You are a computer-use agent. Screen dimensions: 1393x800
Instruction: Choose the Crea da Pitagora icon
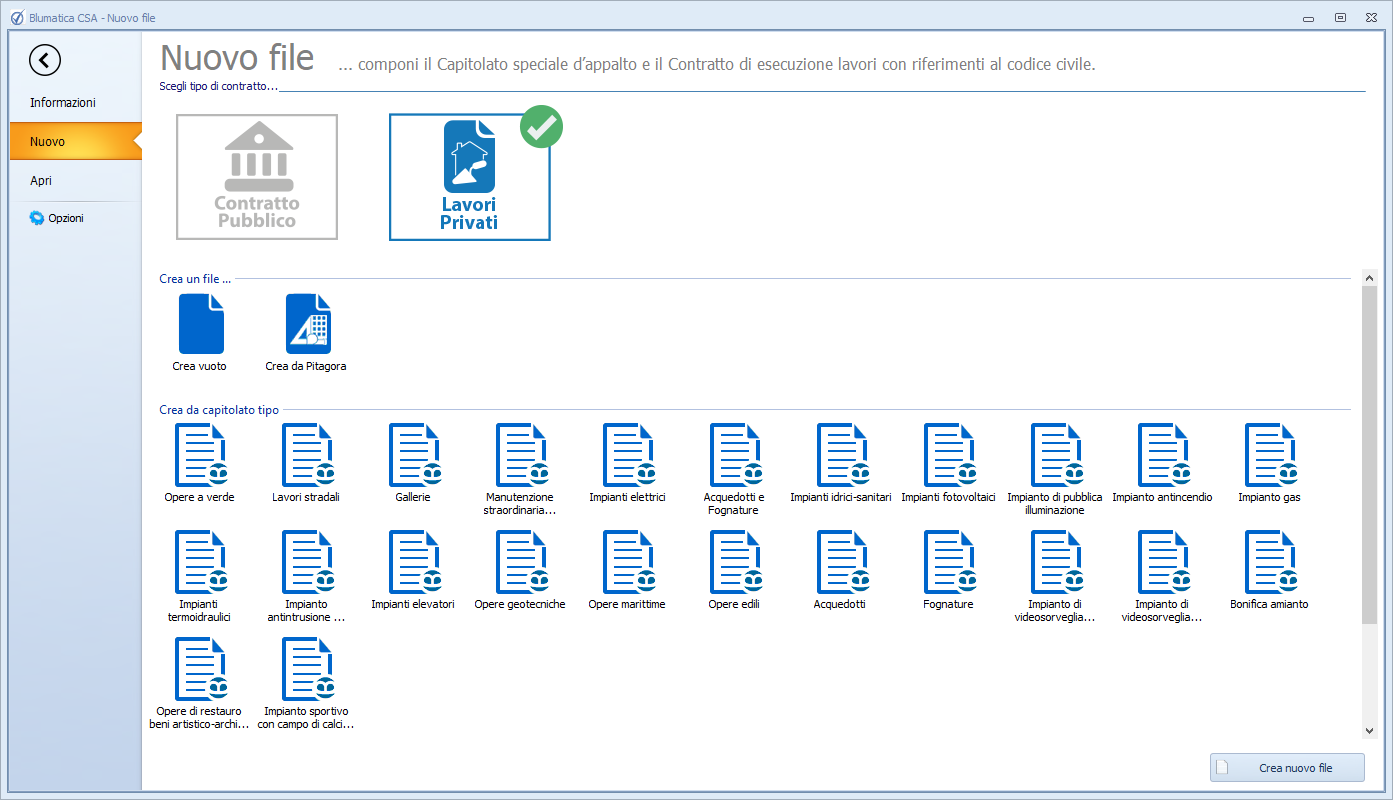click(307, 324)
